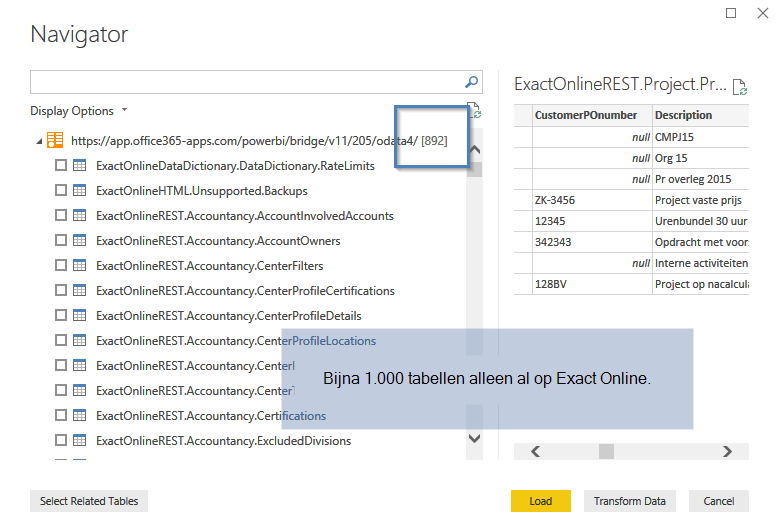The image size is (779, 530).
Task: Click the odata4 data source folder icon
Action: 57,141
